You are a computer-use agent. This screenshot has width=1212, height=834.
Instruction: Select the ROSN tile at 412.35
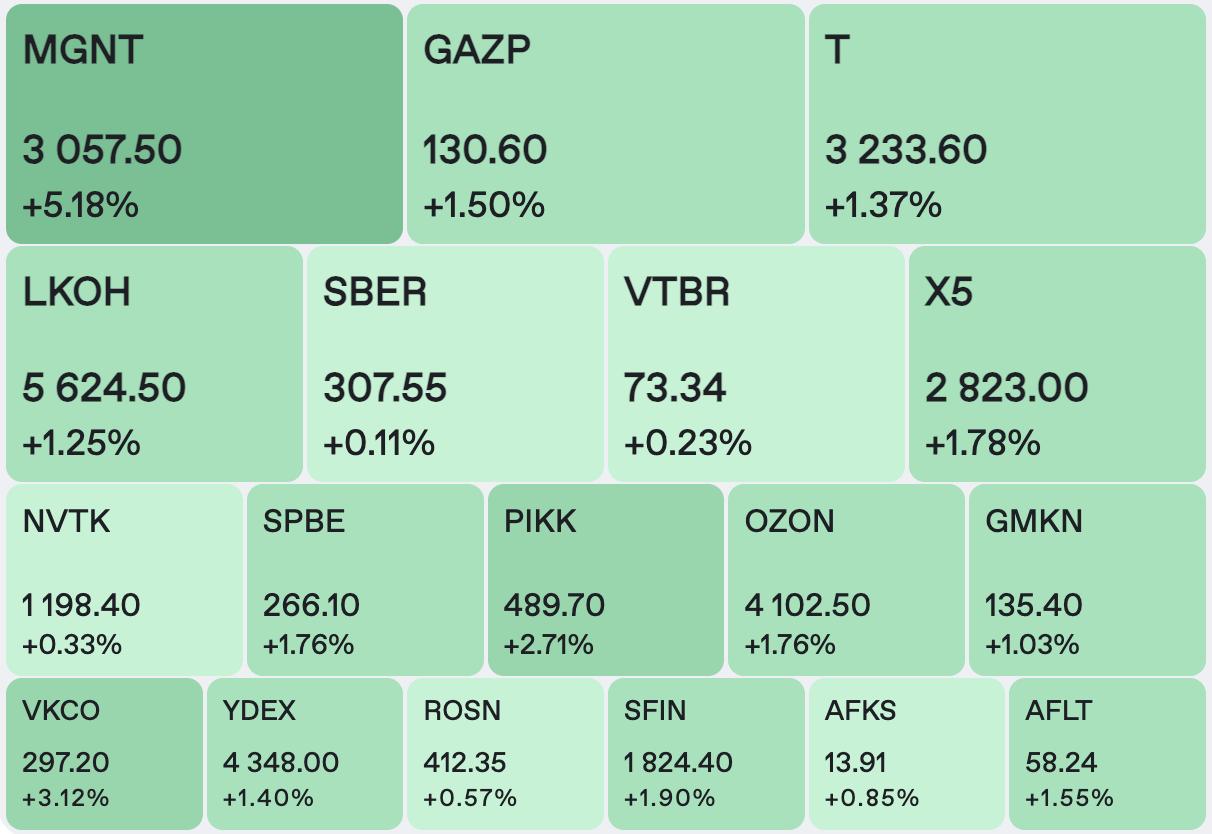[505, 754]
